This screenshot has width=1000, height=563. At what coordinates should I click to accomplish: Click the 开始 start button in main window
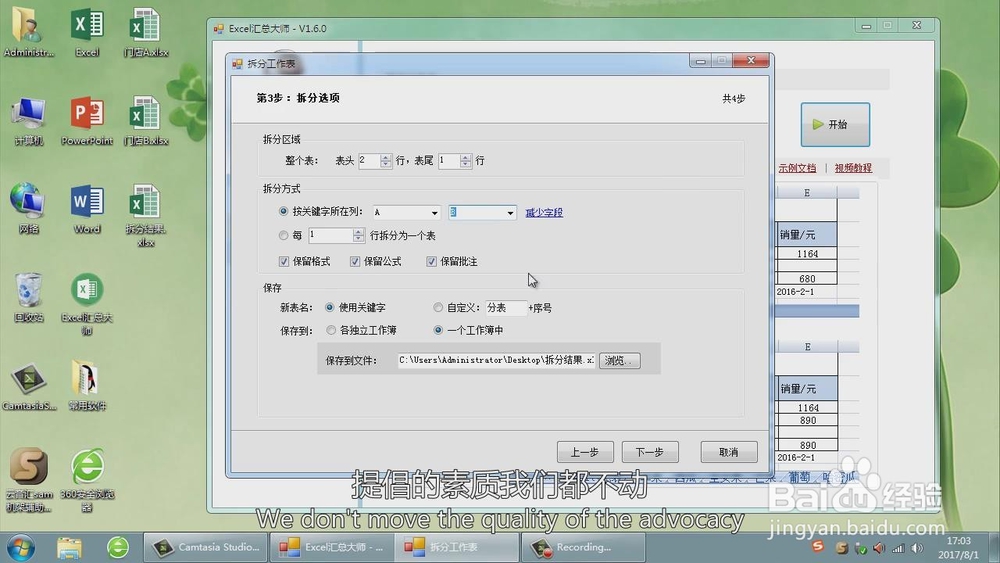[x=835, y=124]
